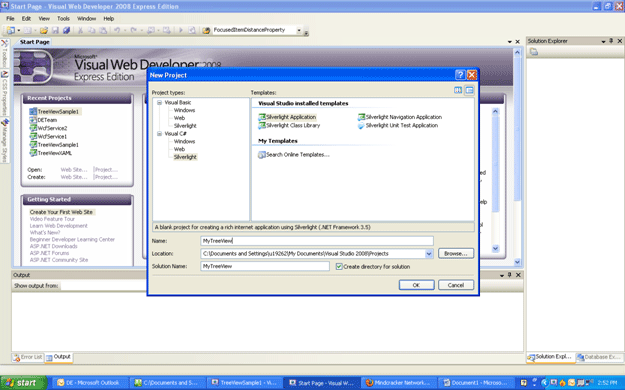Open the Solution Explorer window position dropdown
625x390 pixels.
coord(603,41)
